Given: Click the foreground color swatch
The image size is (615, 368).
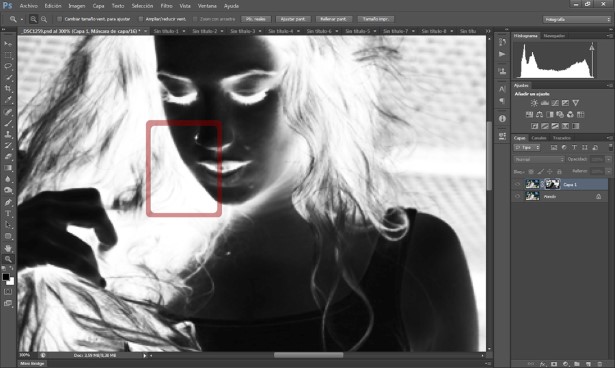Looking at the screenshot, I should coord(5,277).
